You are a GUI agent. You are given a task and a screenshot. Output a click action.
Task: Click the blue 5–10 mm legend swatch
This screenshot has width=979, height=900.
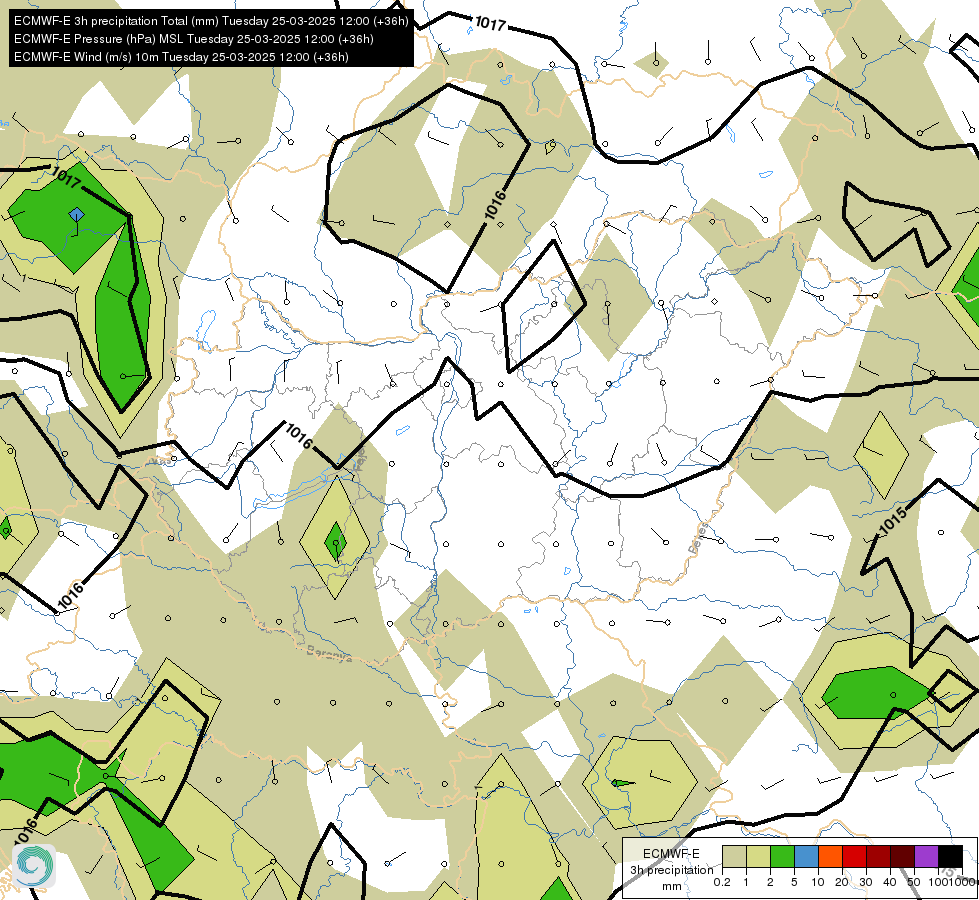click(806, 857)
